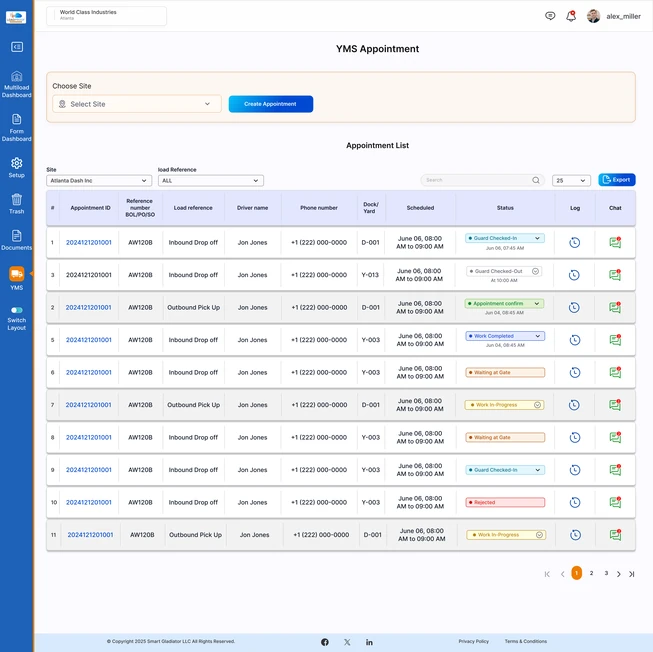
Task: Click the company logo at sidebar top
Action: pos(16,17)
